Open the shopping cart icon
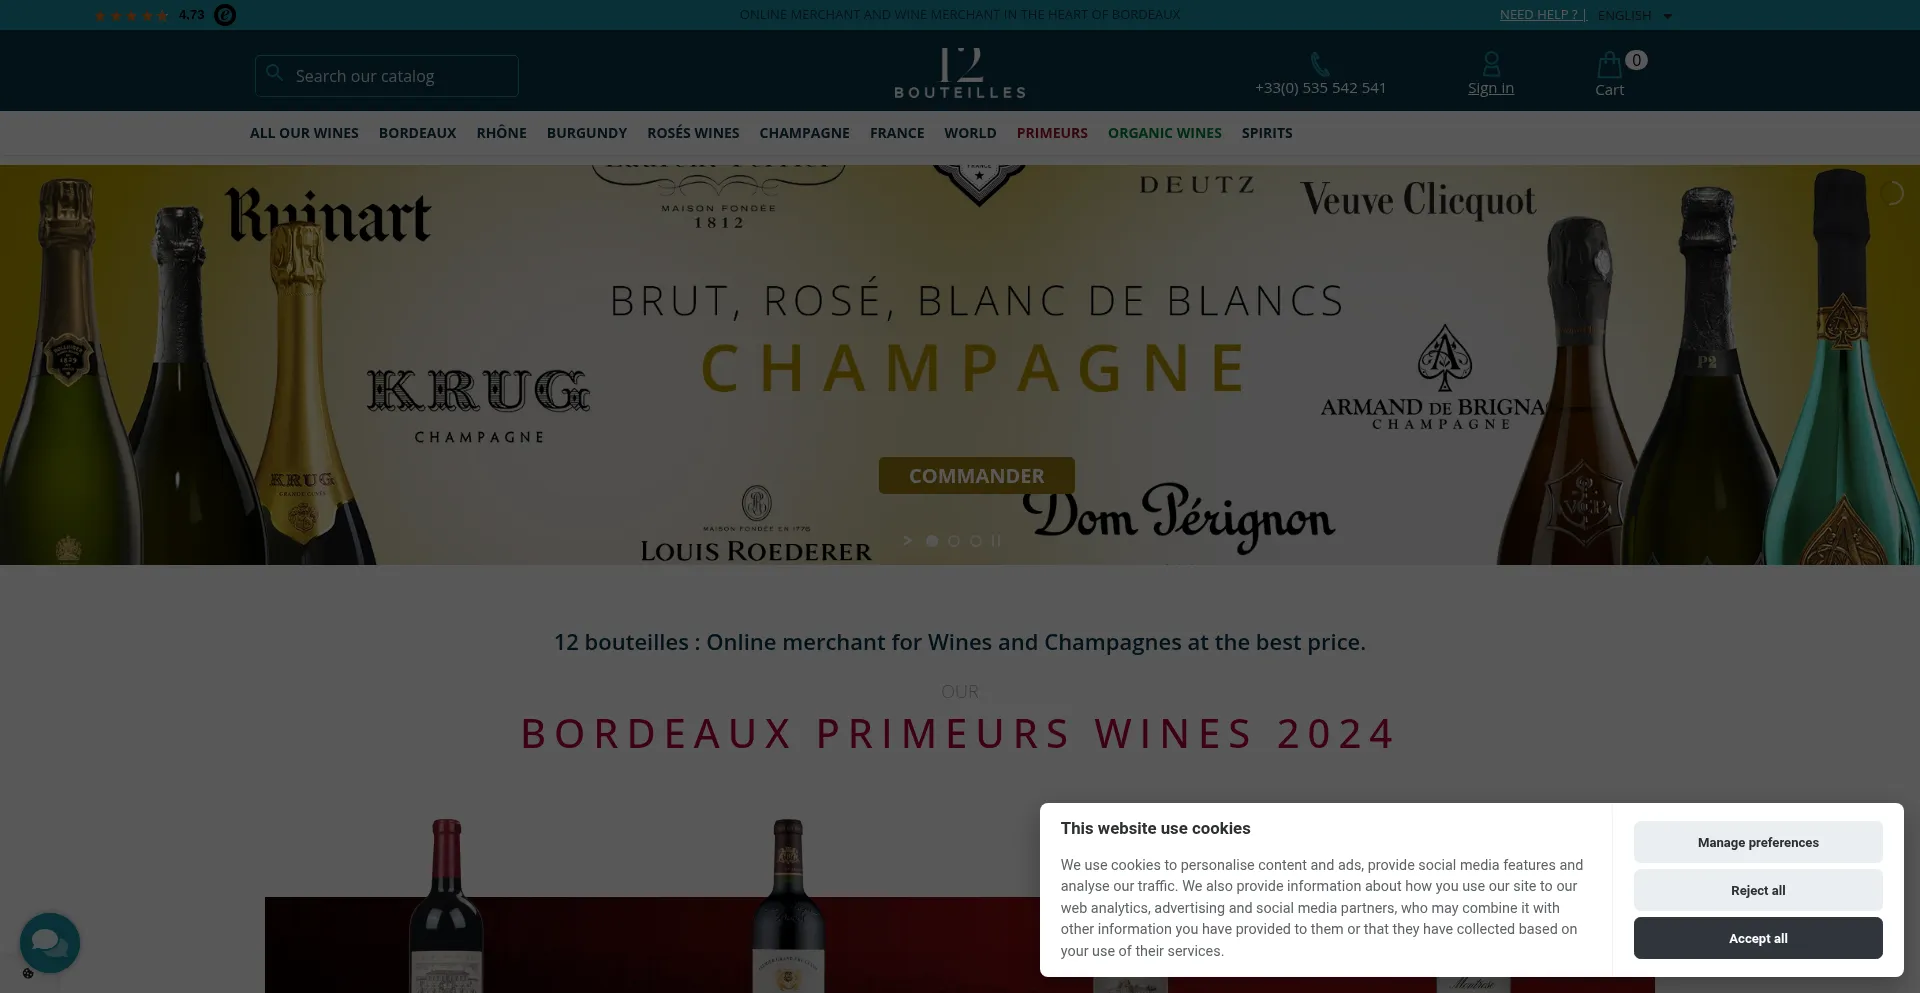The height and width of the screenshot is (993, 1920). click(1609, 65)
